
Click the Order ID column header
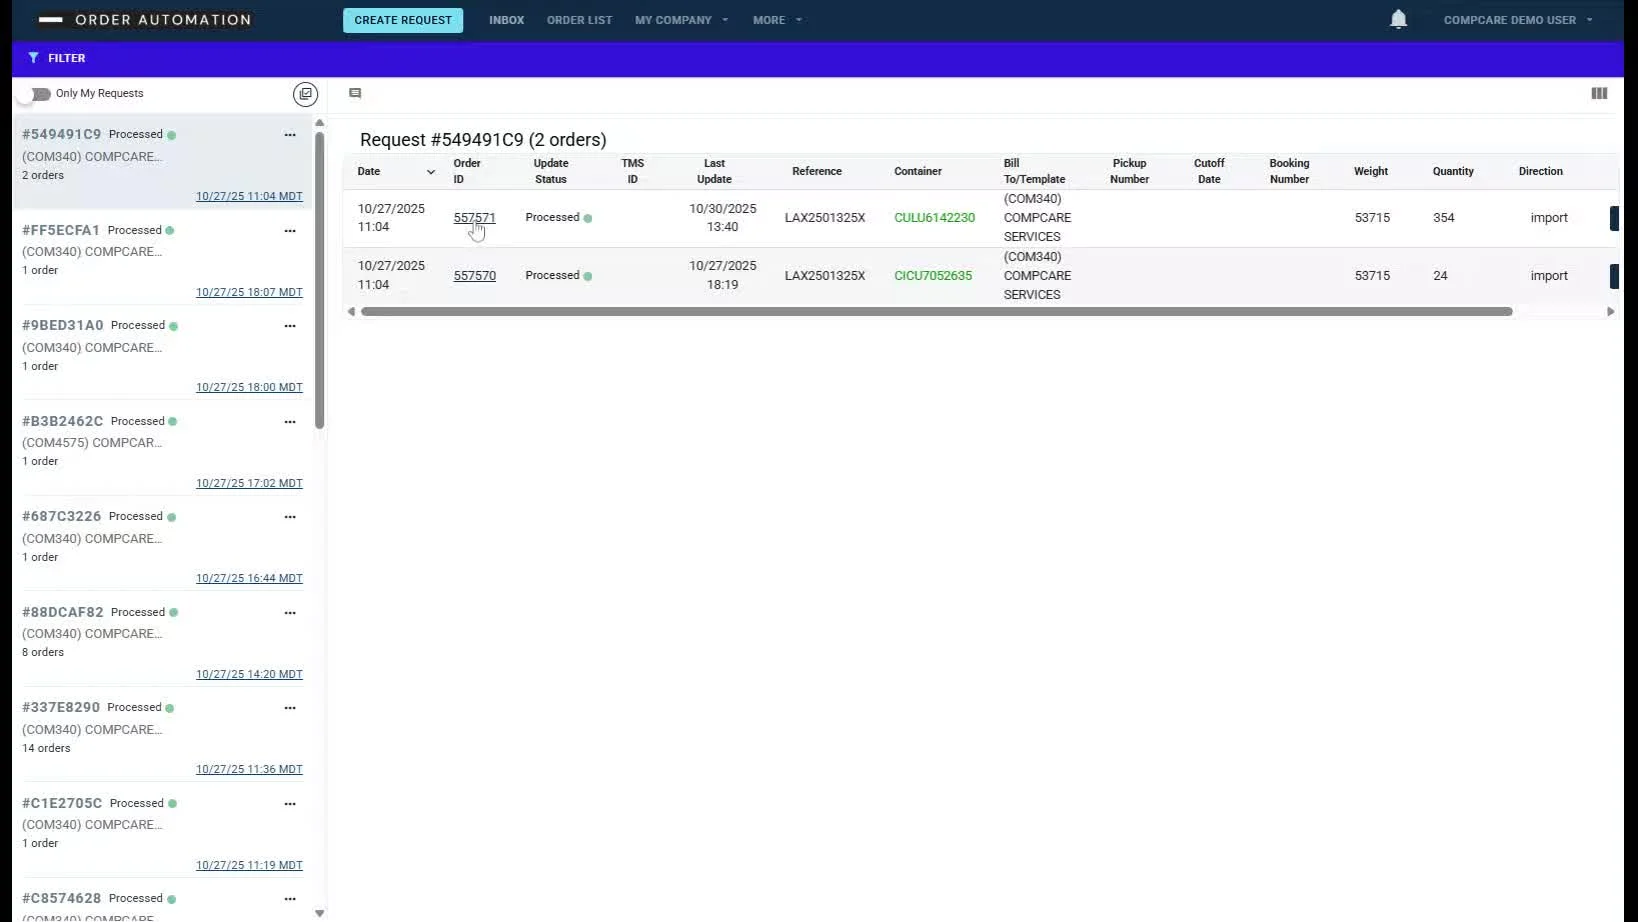click(467, 172)
